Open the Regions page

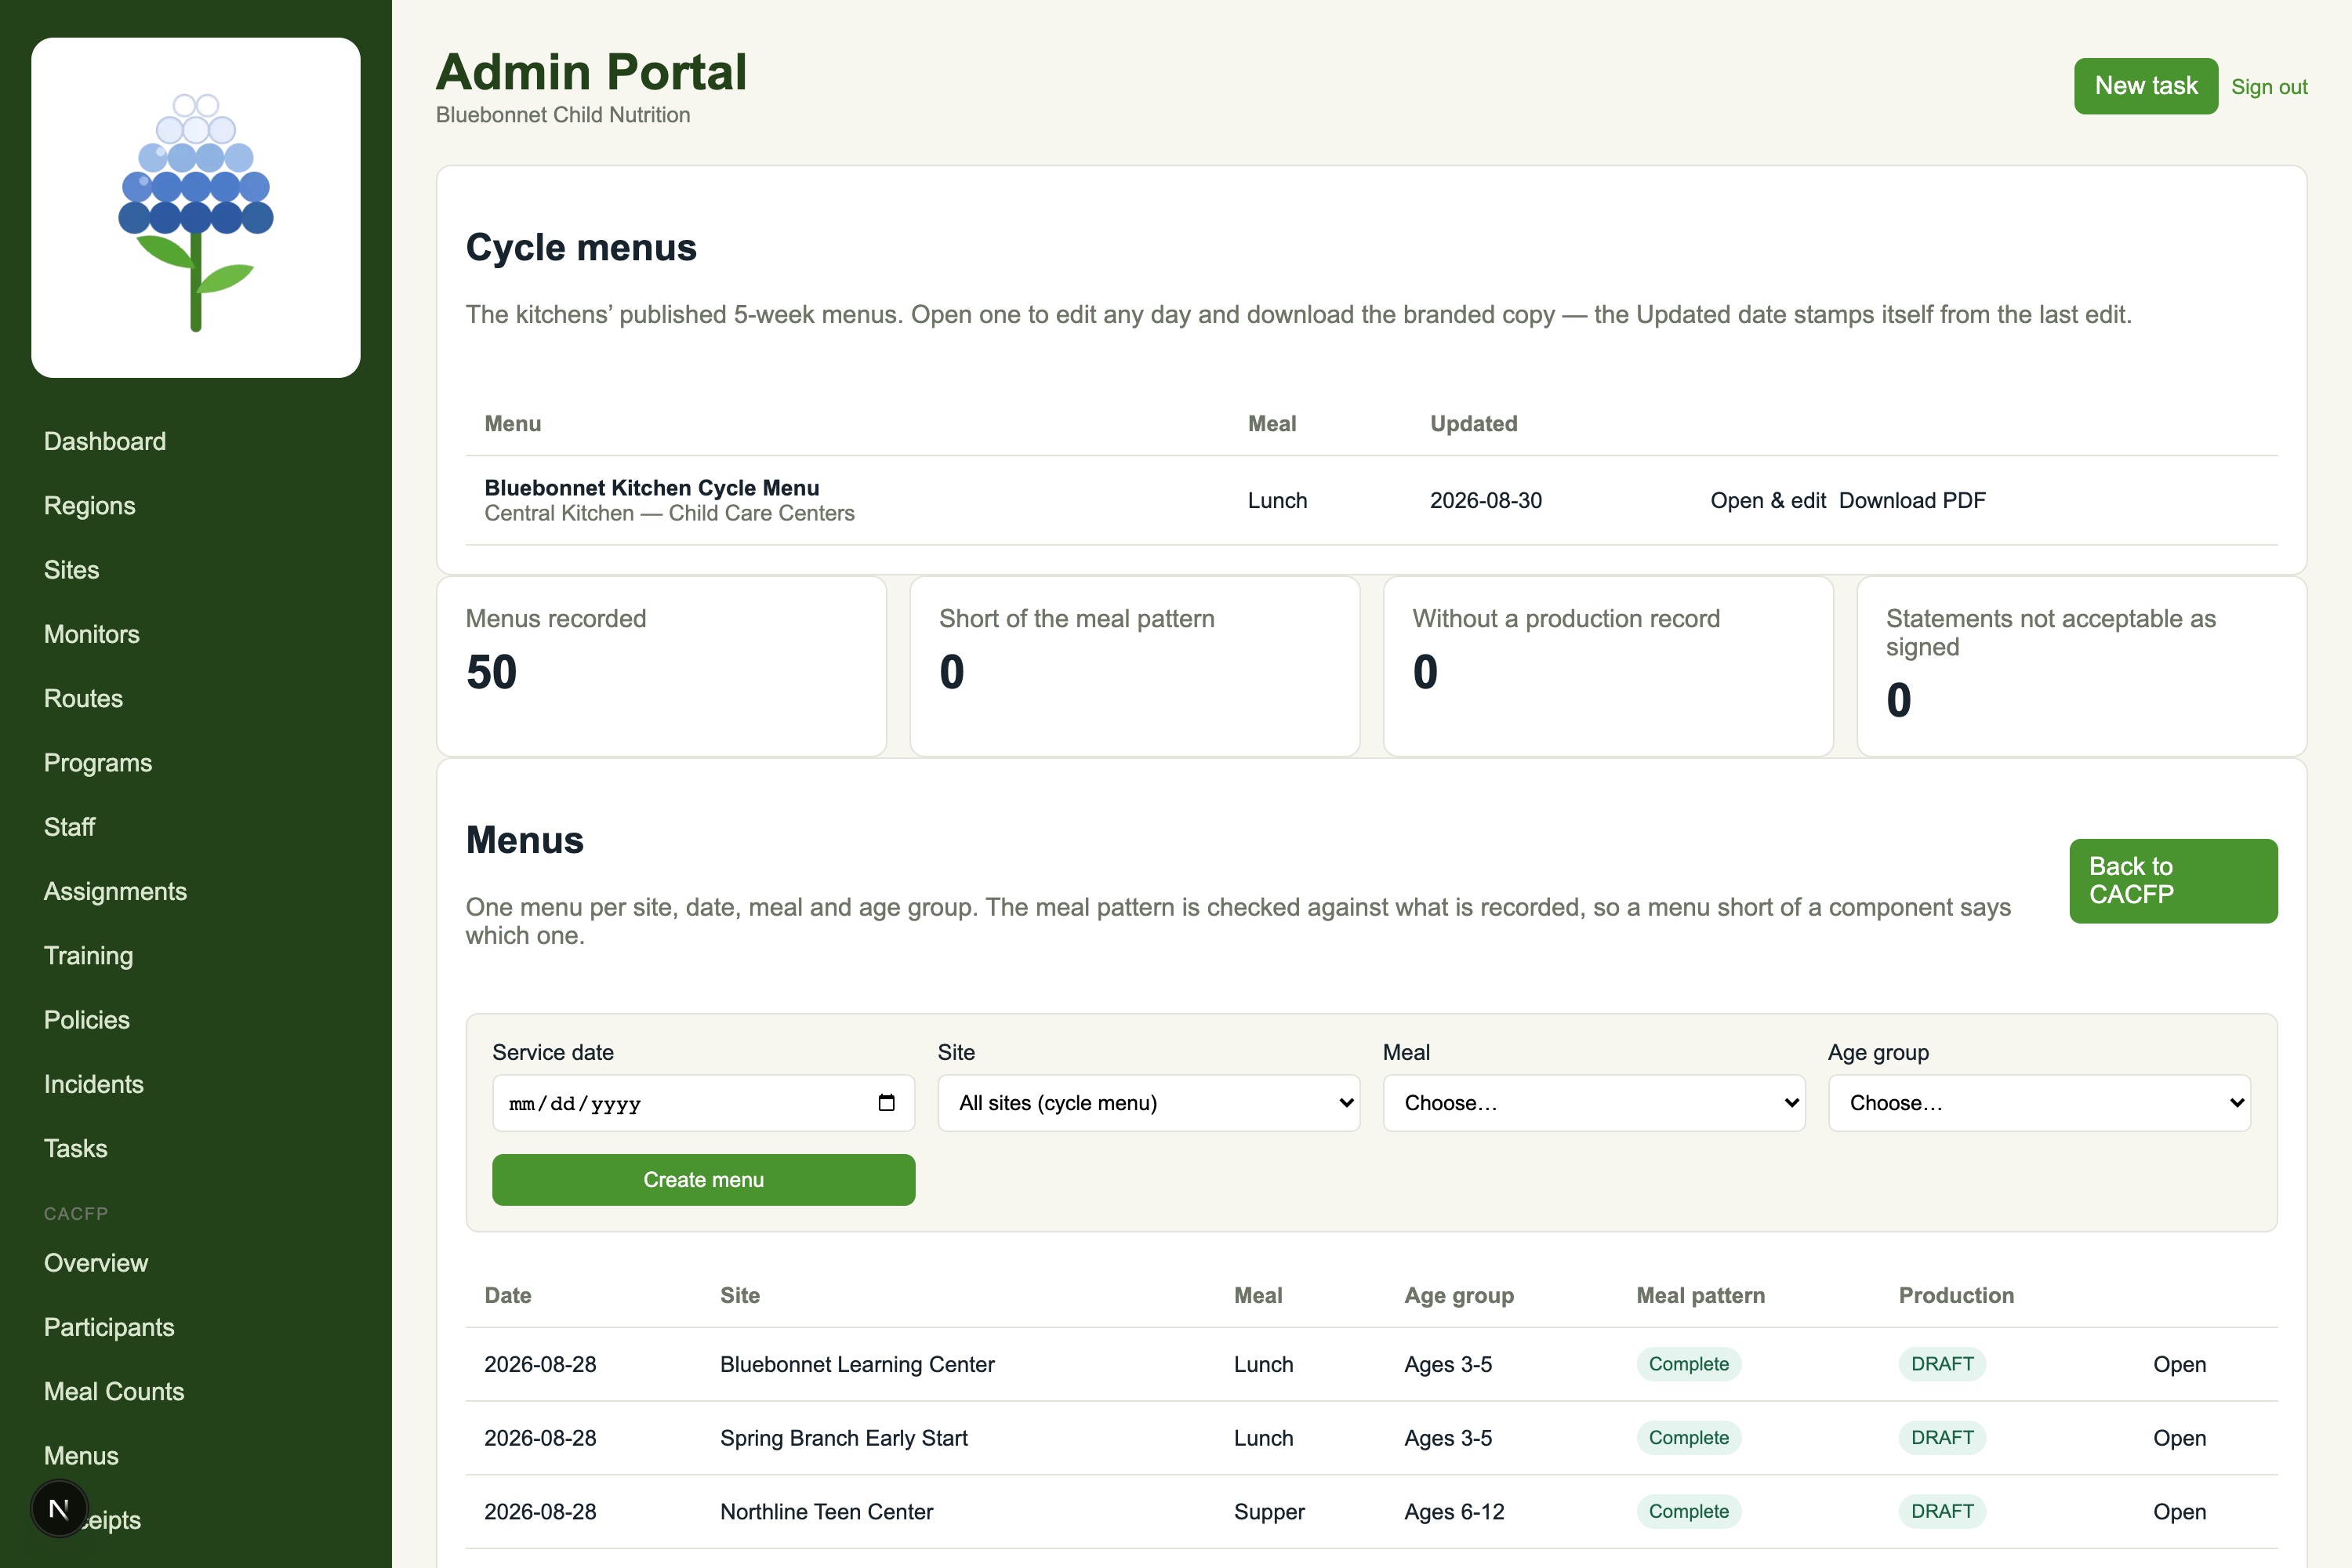90,505
